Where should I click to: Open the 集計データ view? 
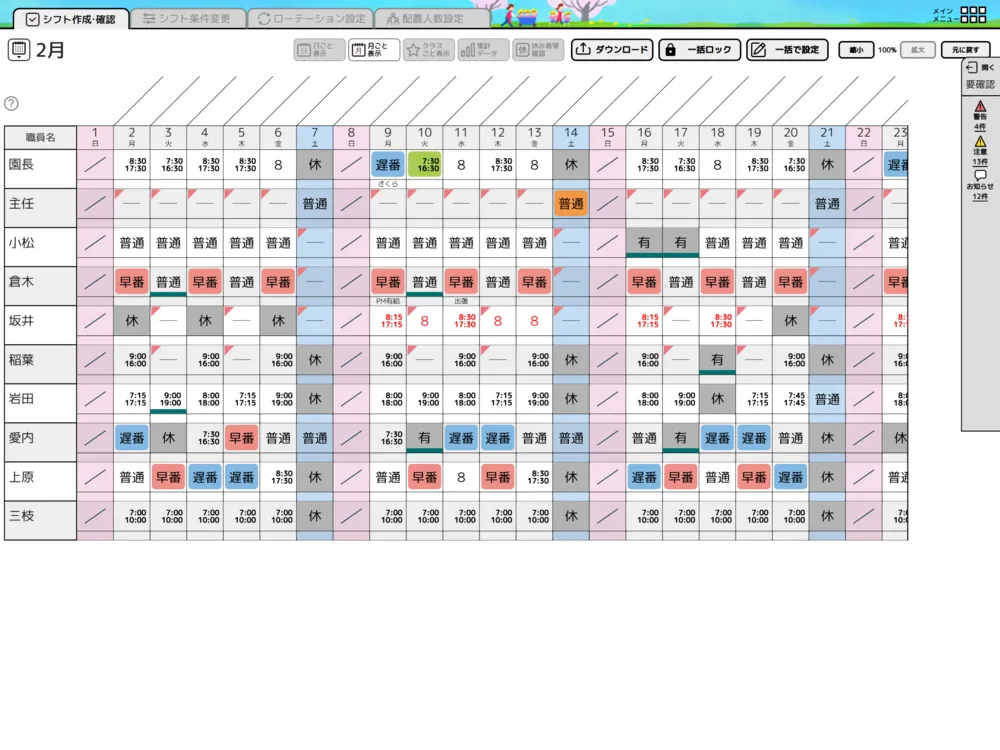(x=483, y=50)
